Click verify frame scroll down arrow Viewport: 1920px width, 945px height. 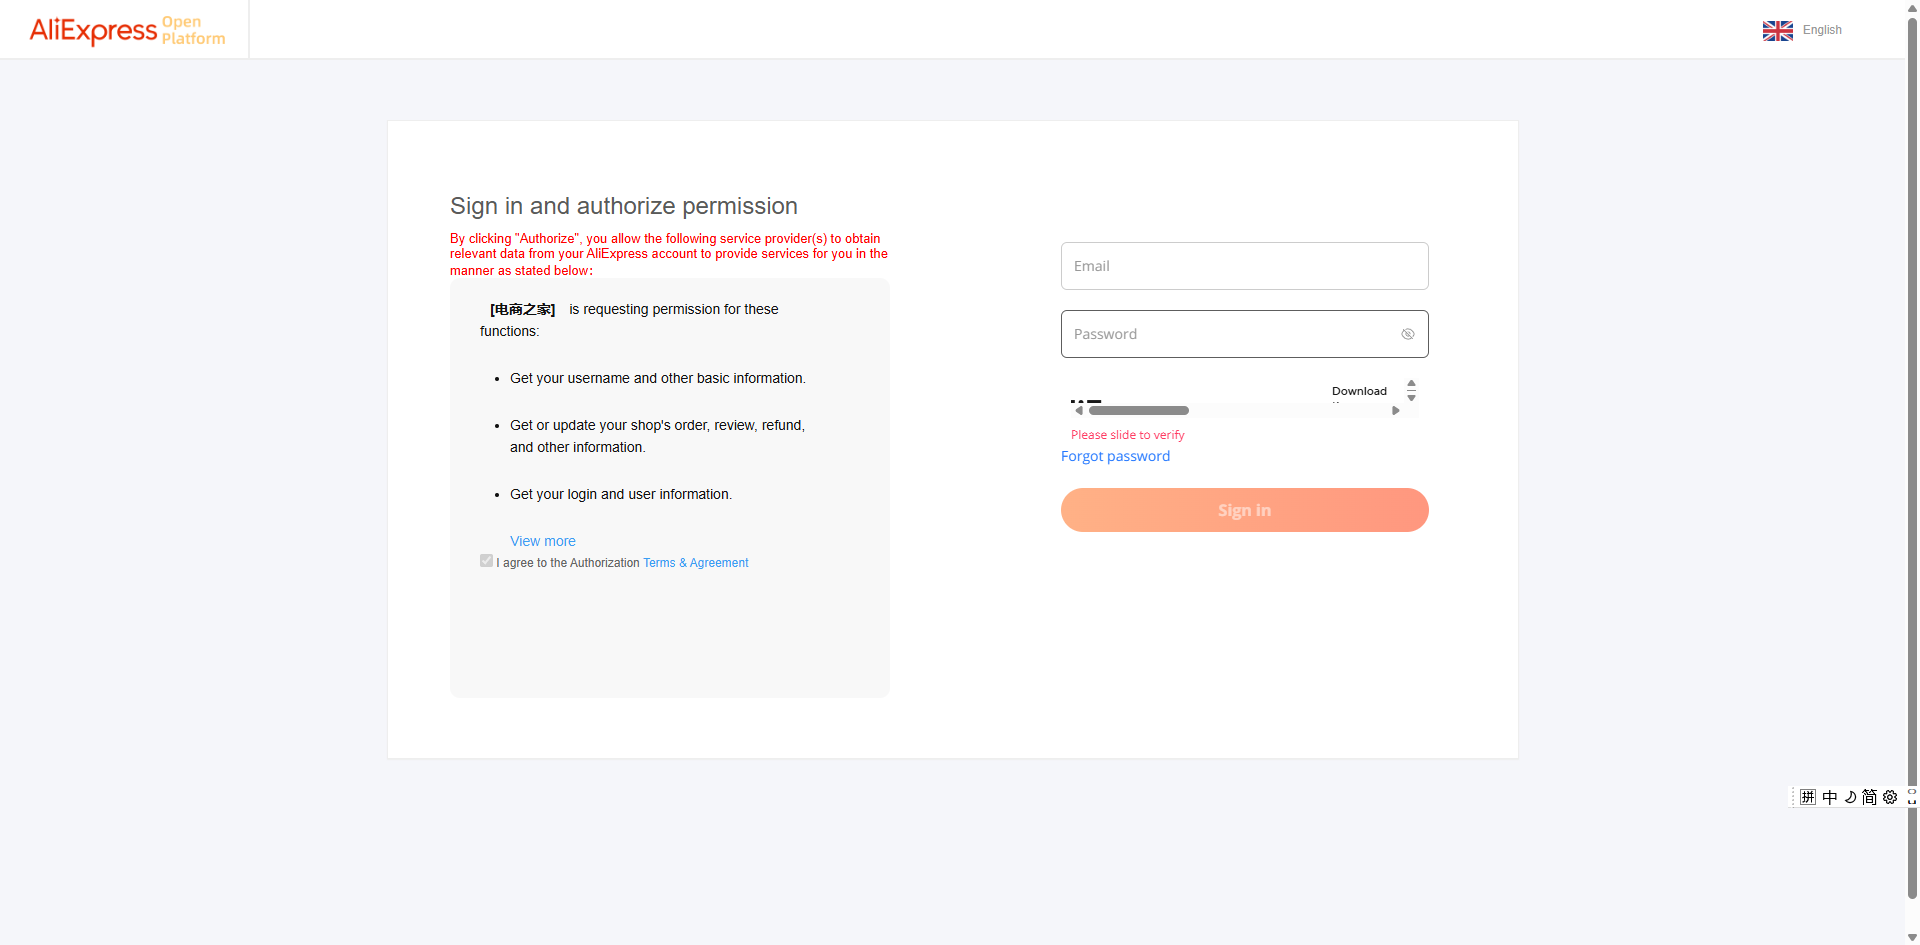[1411, 398]
